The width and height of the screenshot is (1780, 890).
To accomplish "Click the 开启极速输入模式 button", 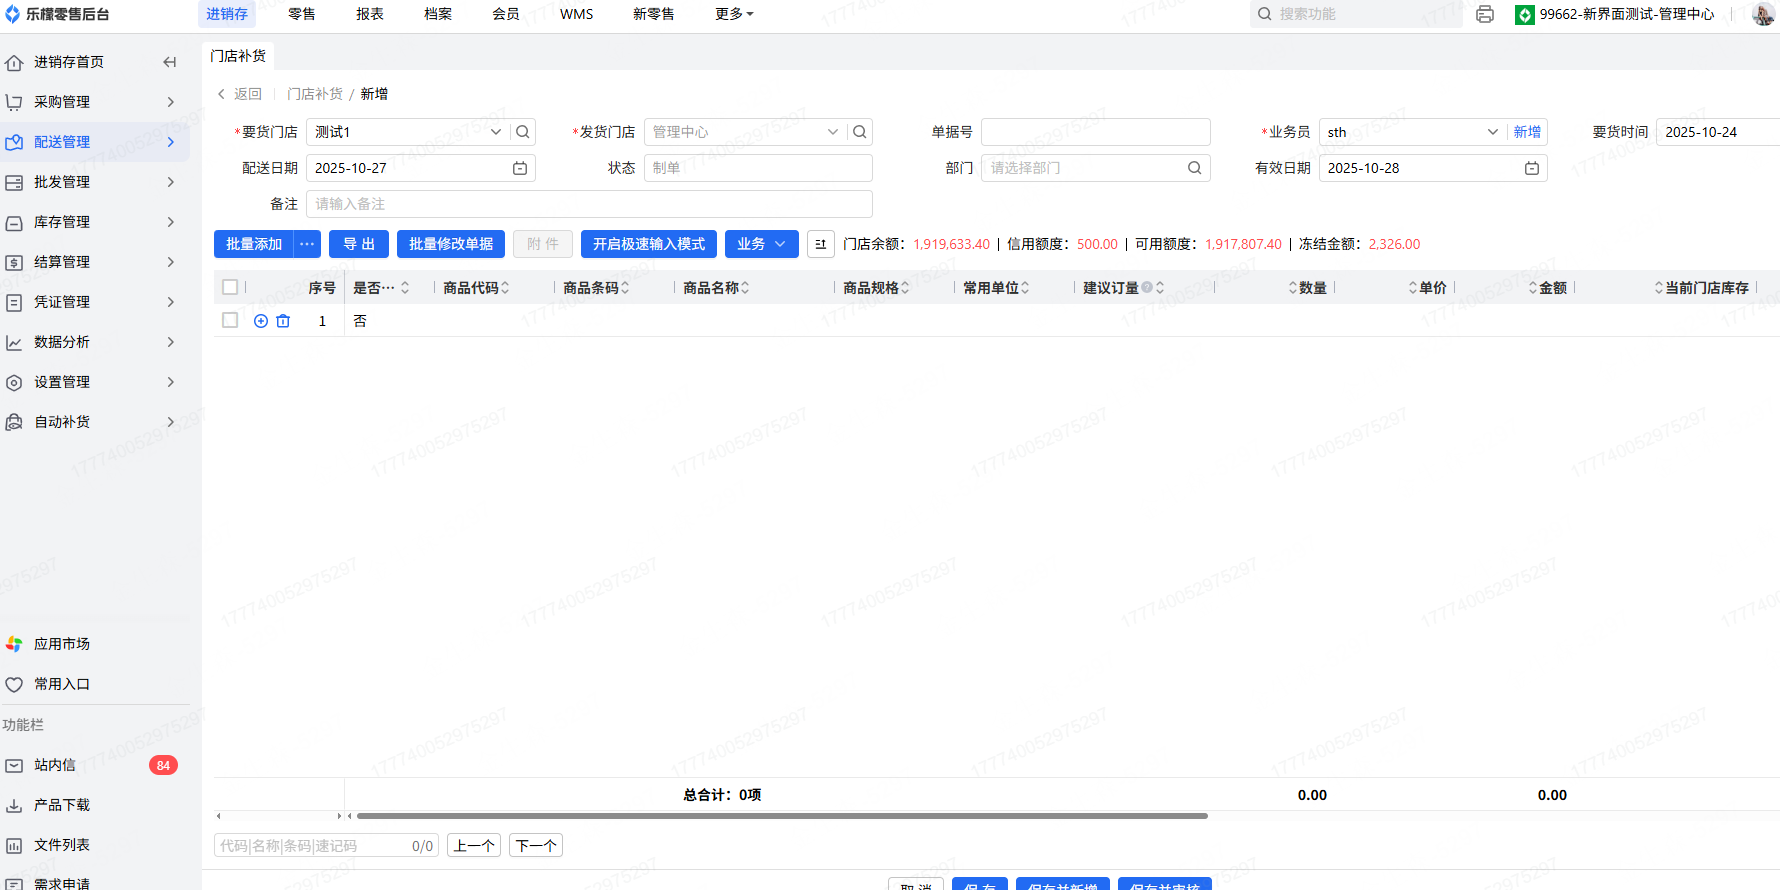I will (x=648, y=244).
